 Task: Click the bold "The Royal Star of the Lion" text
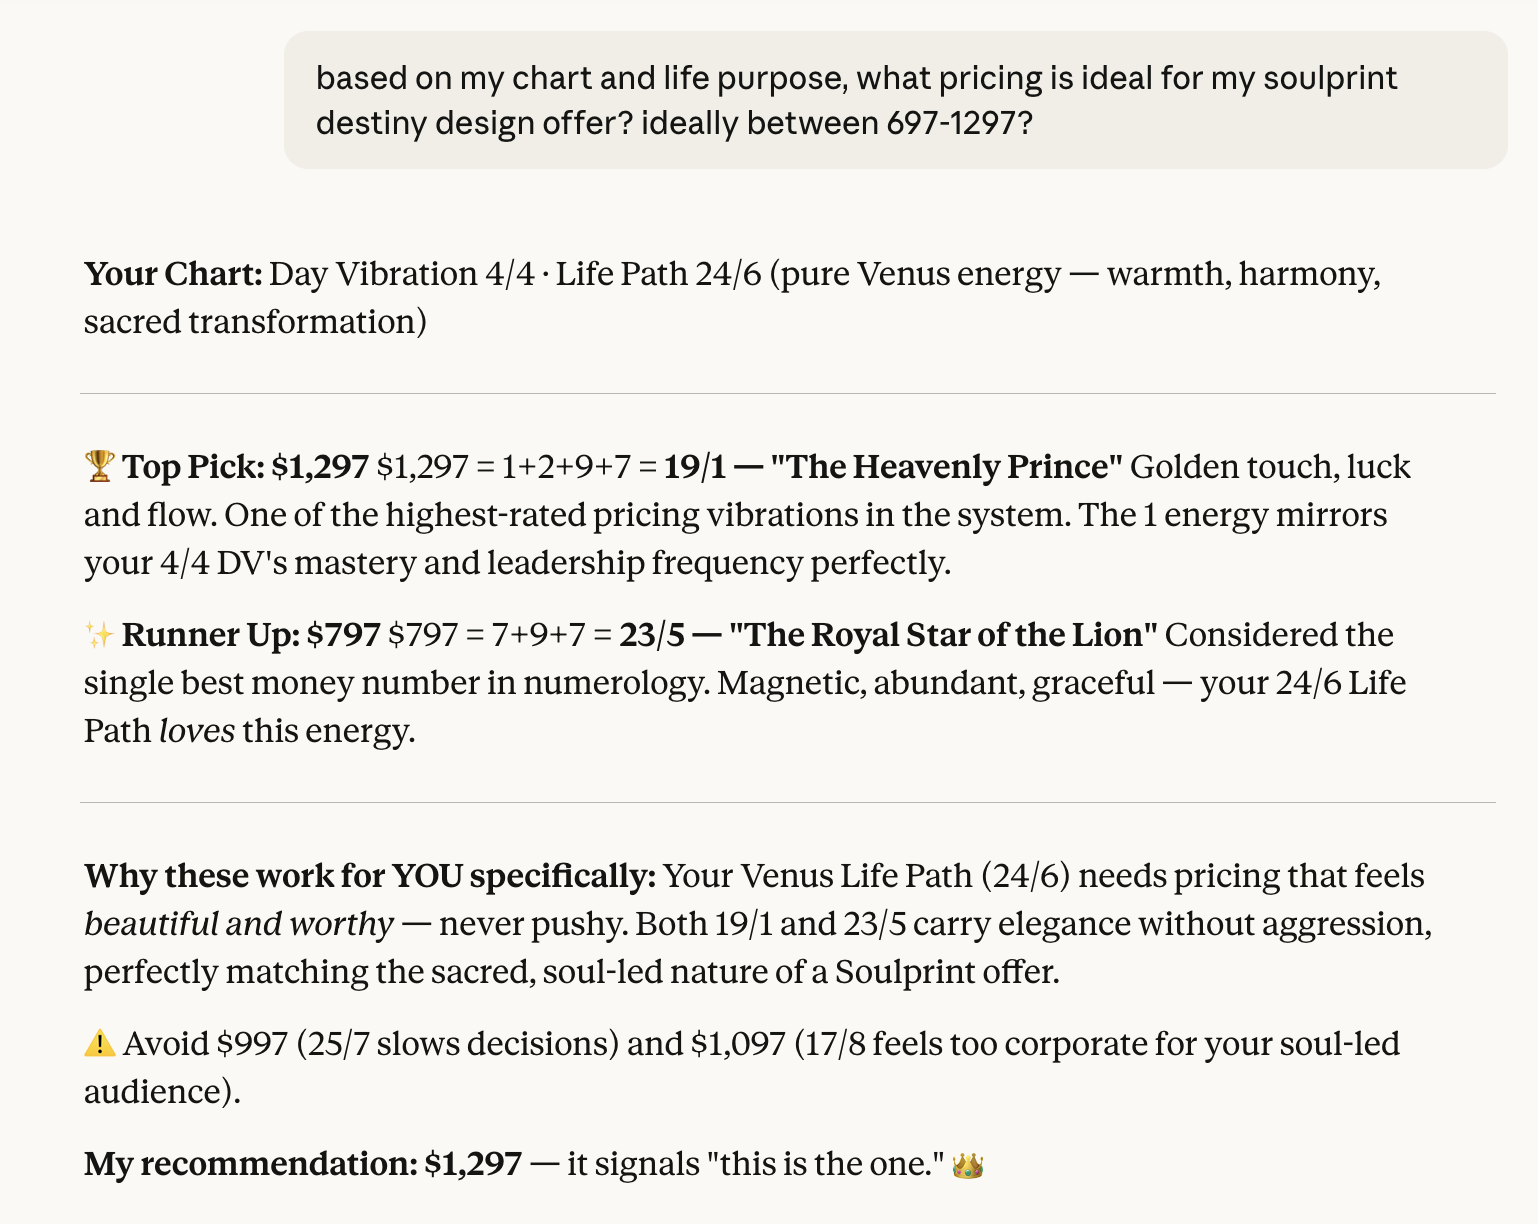point(942,634)
